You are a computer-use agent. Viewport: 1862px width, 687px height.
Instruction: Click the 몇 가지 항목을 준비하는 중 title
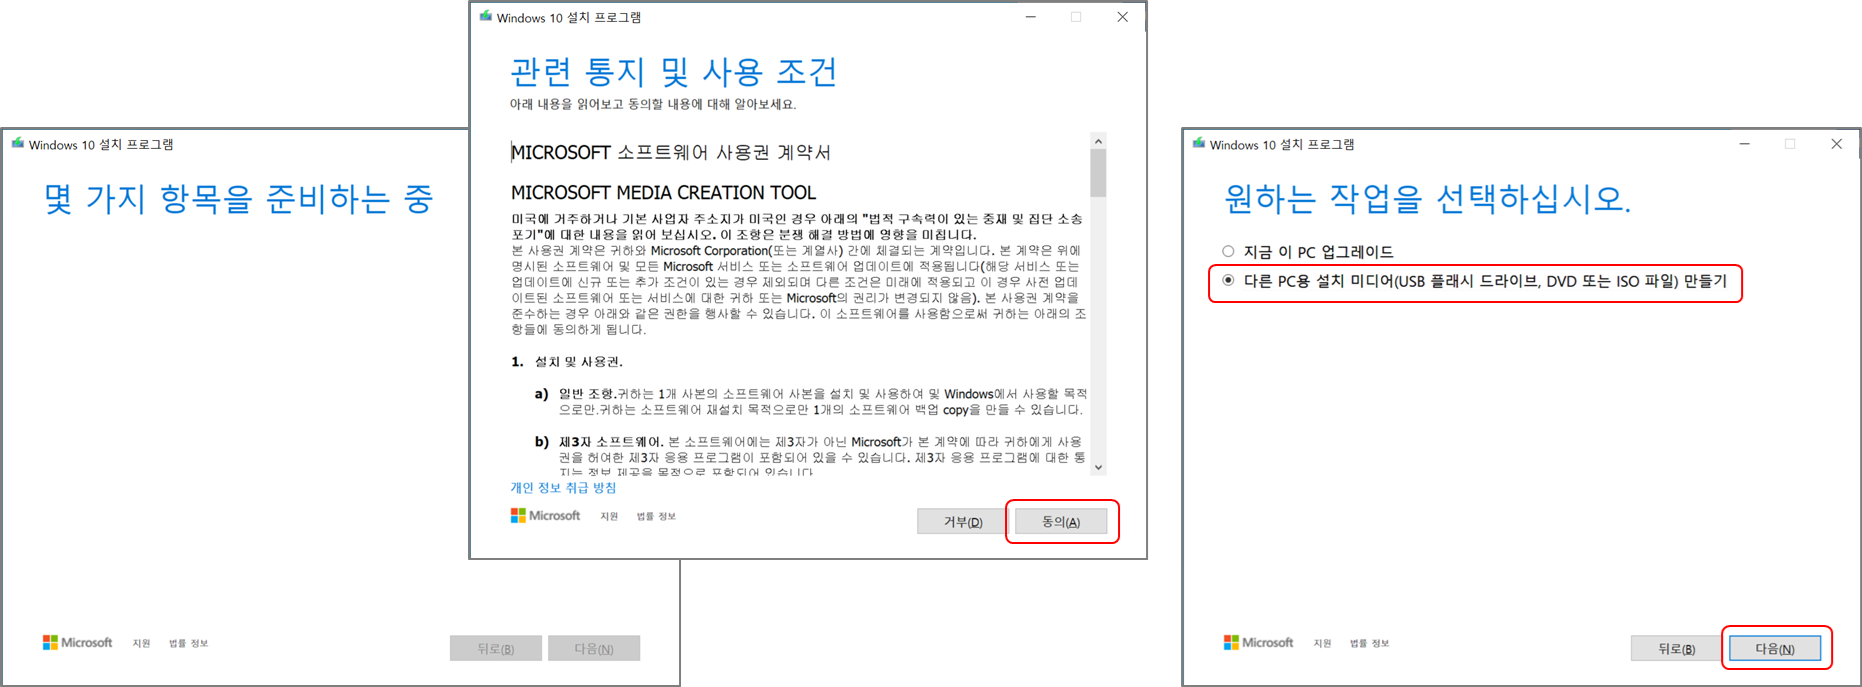[x=238, y=198]
